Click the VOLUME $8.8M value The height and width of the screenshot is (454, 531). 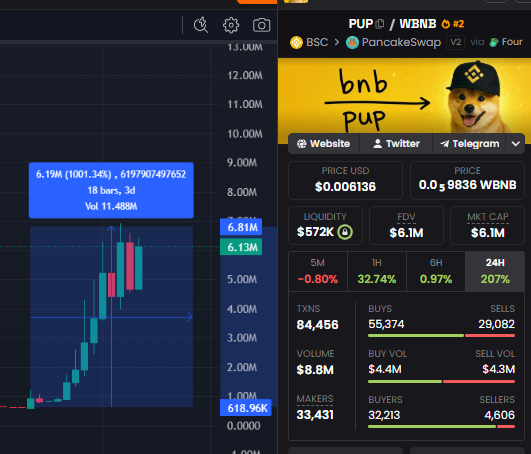coord(315,370)
